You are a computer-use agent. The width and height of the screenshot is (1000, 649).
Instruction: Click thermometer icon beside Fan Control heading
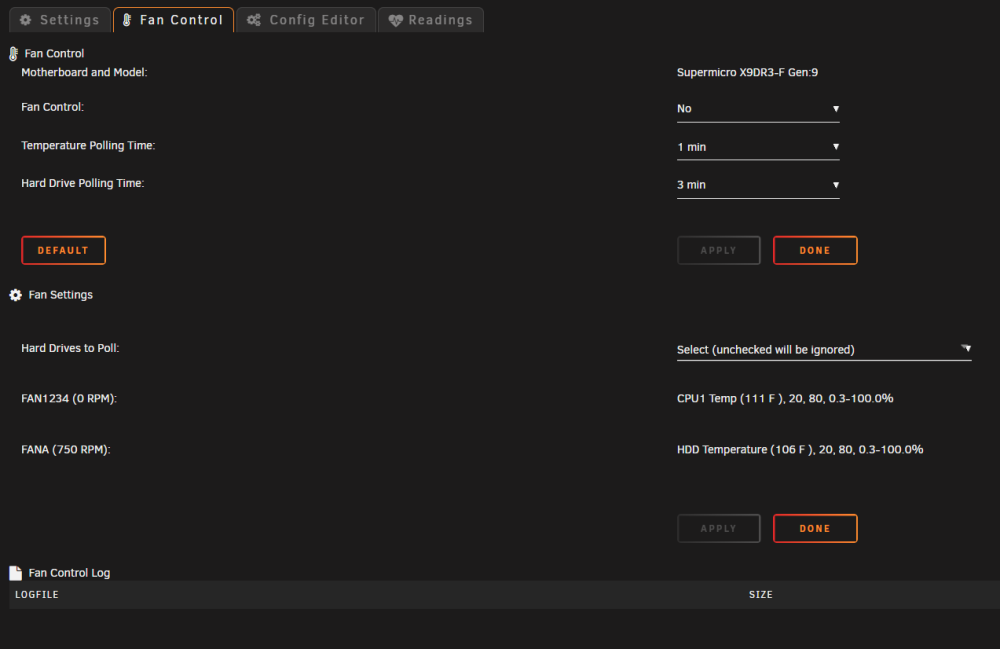tap(13, 54)
